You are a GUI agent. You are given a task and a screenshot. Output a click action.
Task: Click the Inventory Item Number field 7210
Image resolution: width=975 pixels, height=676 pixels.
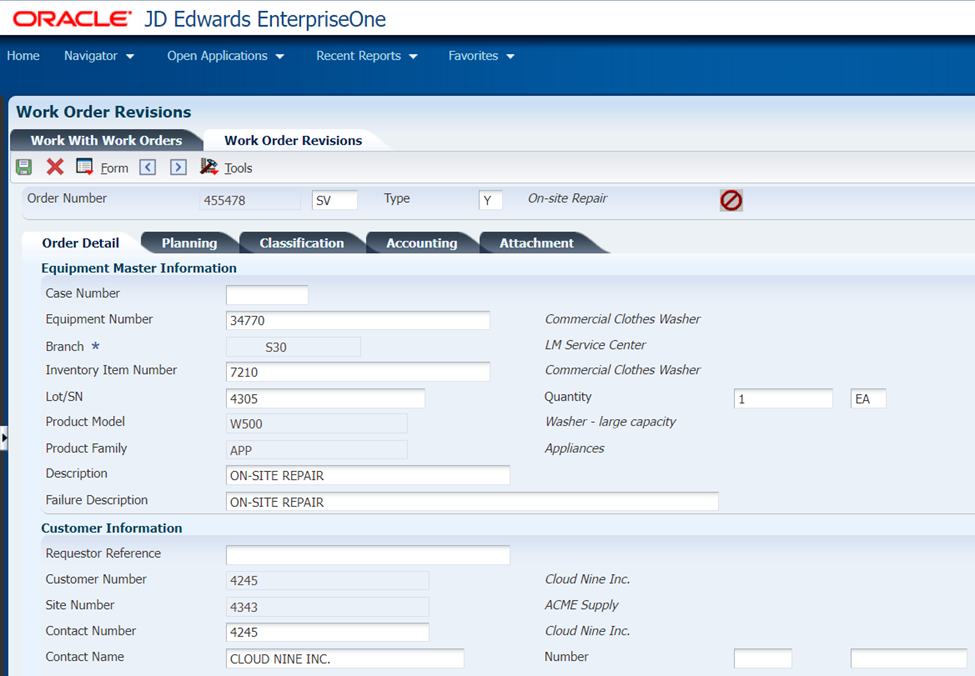coord(358,372)
